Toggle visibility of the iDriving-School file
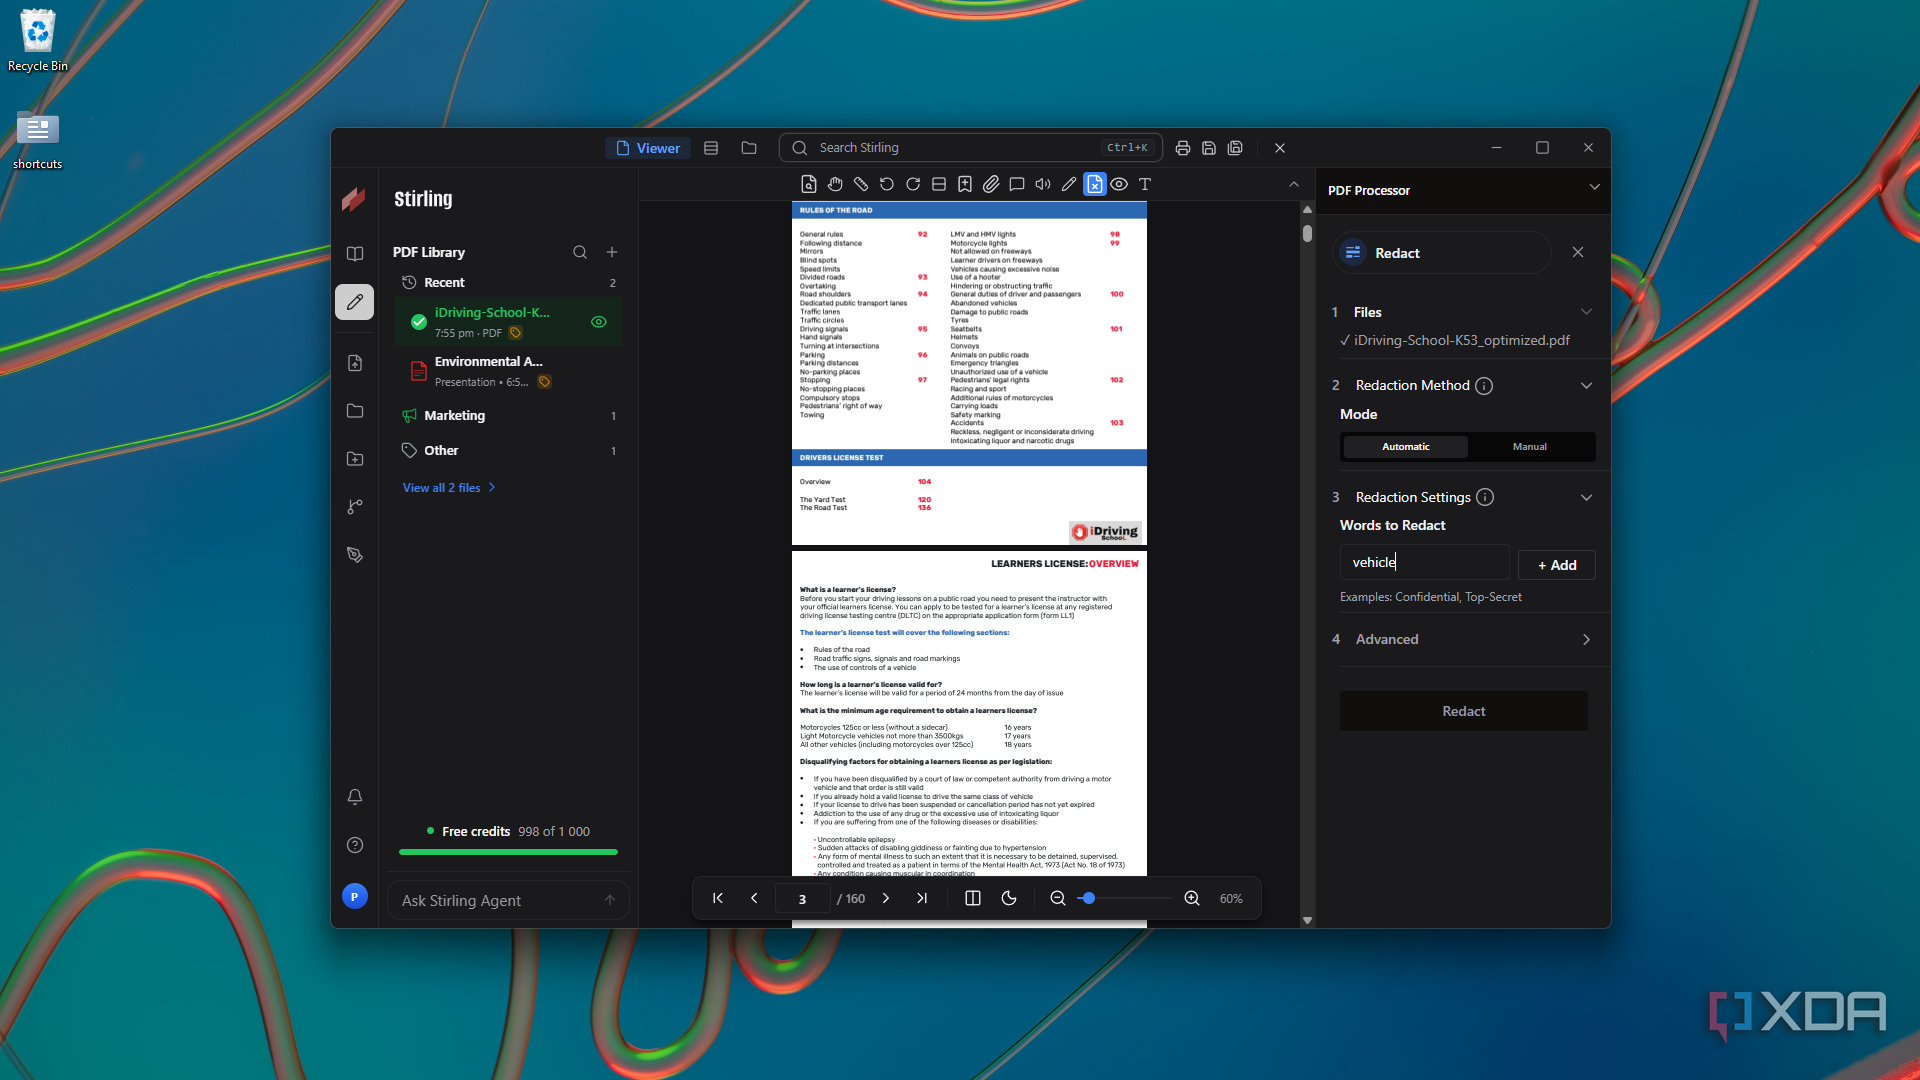Image resolution: width=1920 pixels, height=1080 pixels. pyautogui.click(x=599, y=322)
